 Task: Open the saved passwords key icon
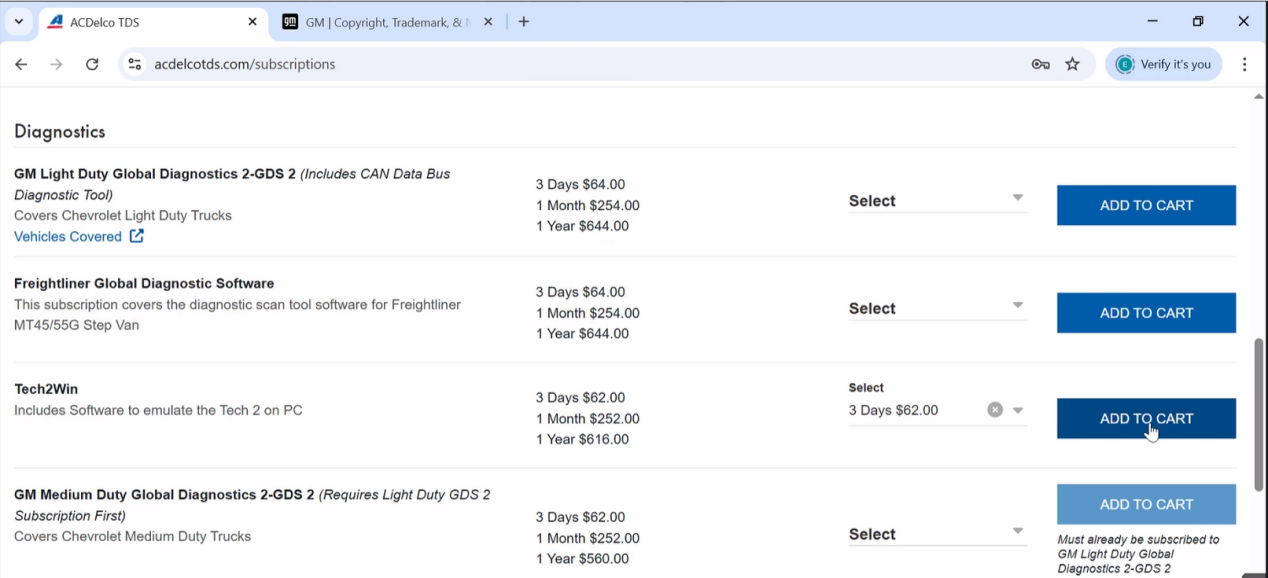pos(1040,64)
